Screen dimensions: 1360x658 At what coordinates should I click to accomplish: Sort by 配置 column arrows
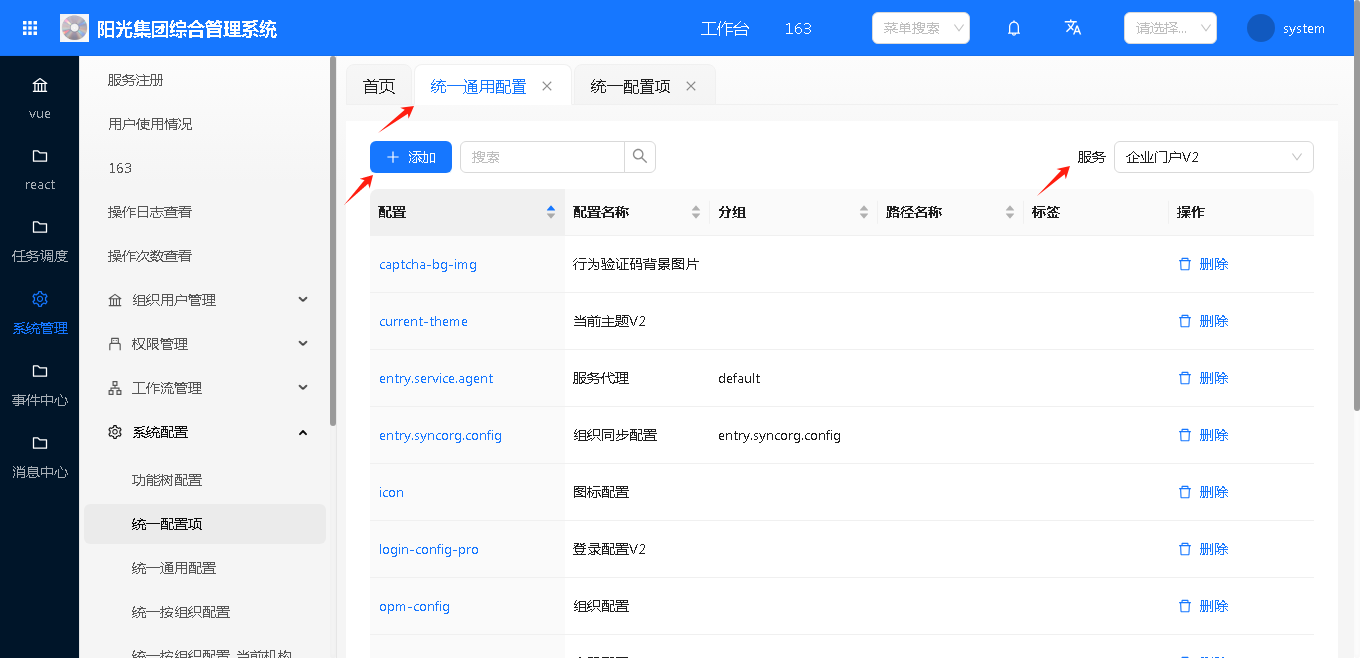tap(551, 212)
